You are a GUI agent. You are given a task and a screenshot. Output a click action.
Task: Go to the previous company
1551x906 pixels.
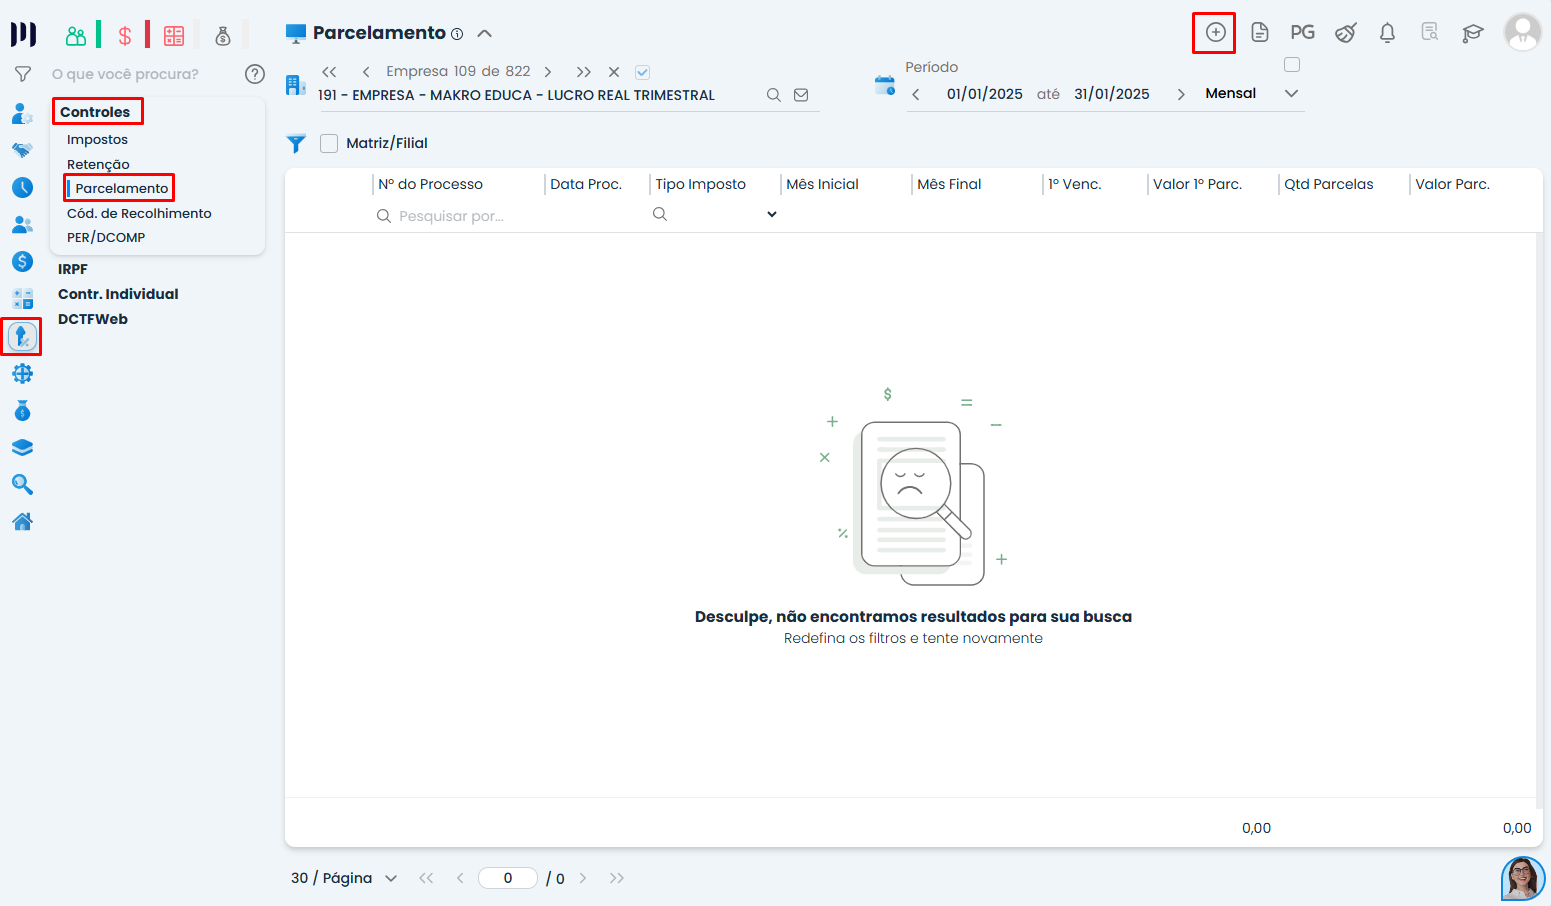(366, 72)
